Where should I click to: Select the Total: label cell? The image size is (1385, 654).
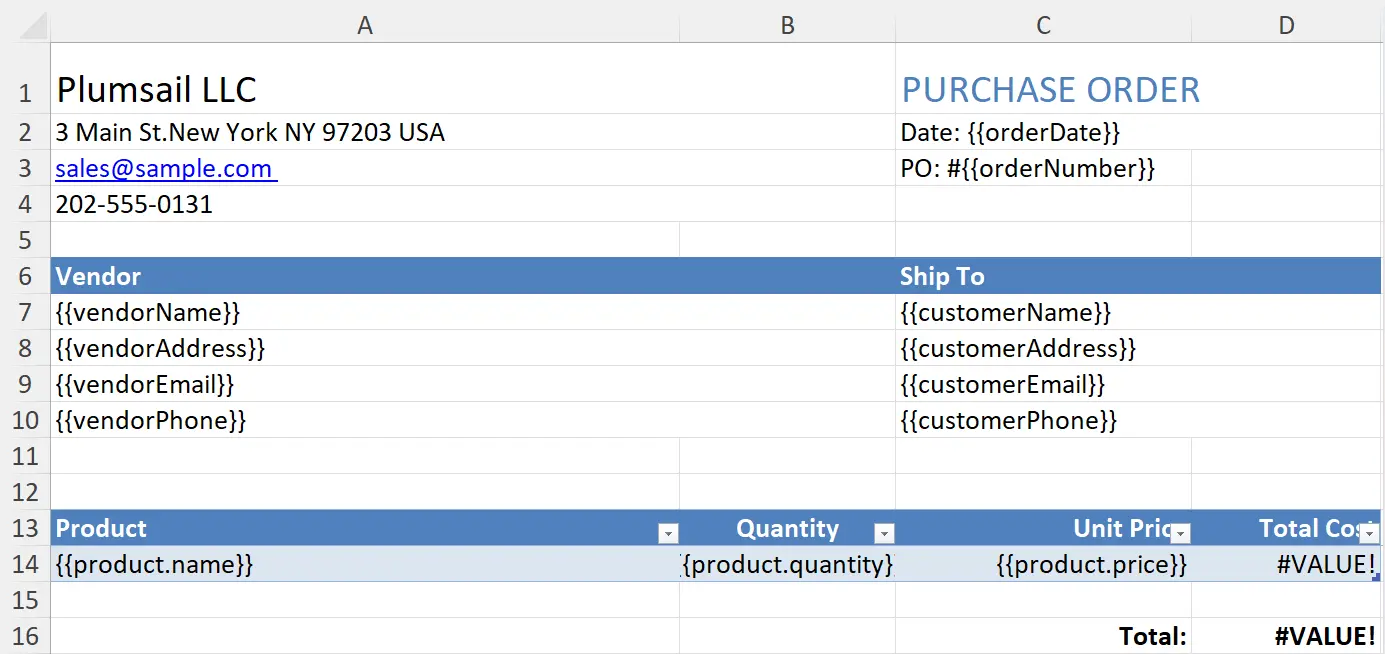coord(1043,636)
